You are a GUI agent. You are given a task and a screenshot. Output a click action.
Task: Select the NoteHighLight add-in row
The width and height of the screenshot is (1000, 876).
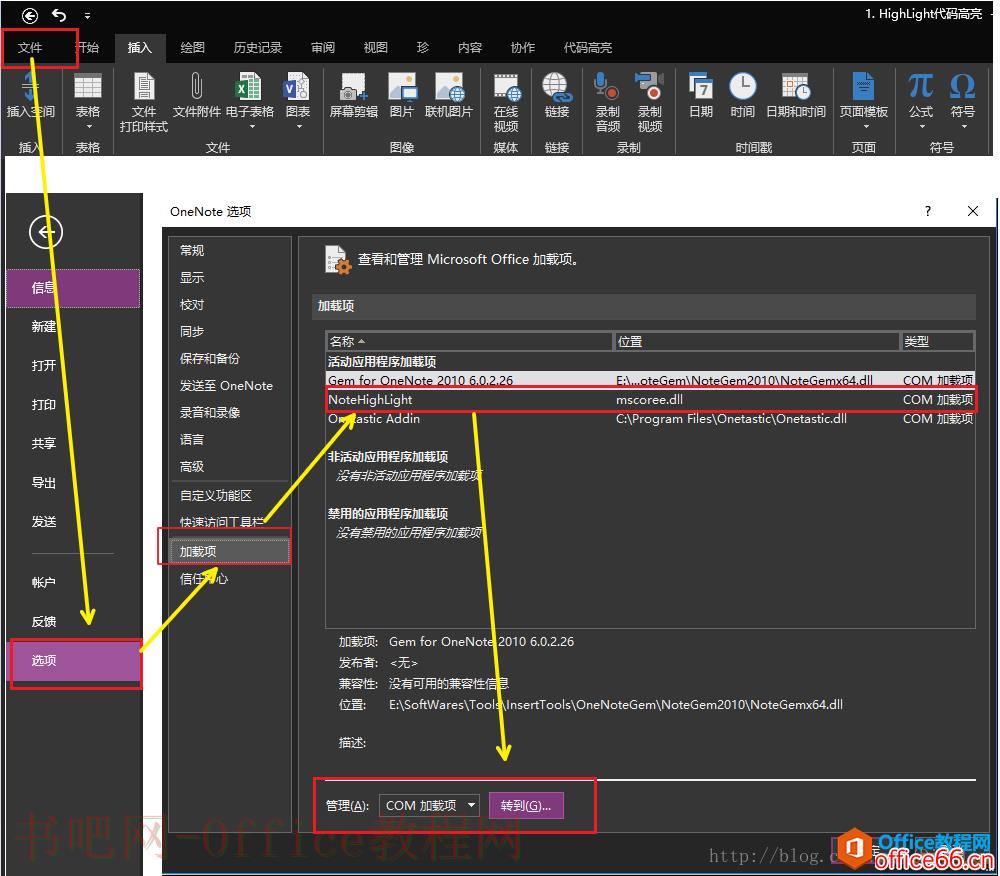click(x=650, y=400)
